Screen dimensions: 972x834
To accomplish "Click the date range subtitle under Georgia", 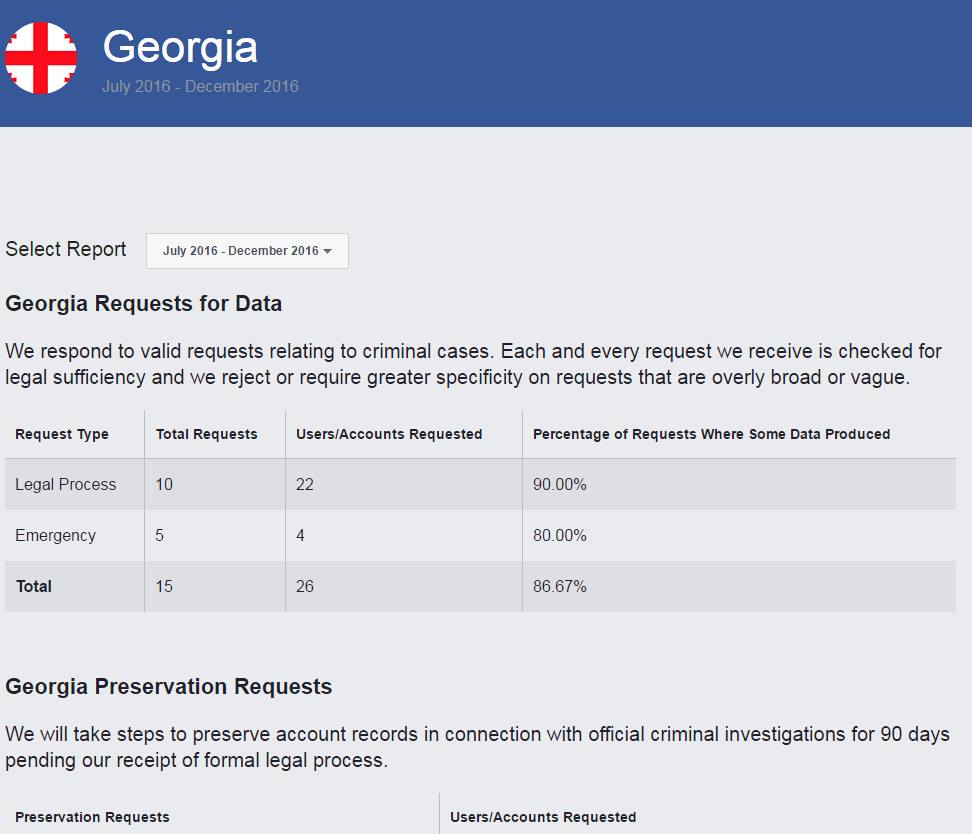I will coord(200,86).
